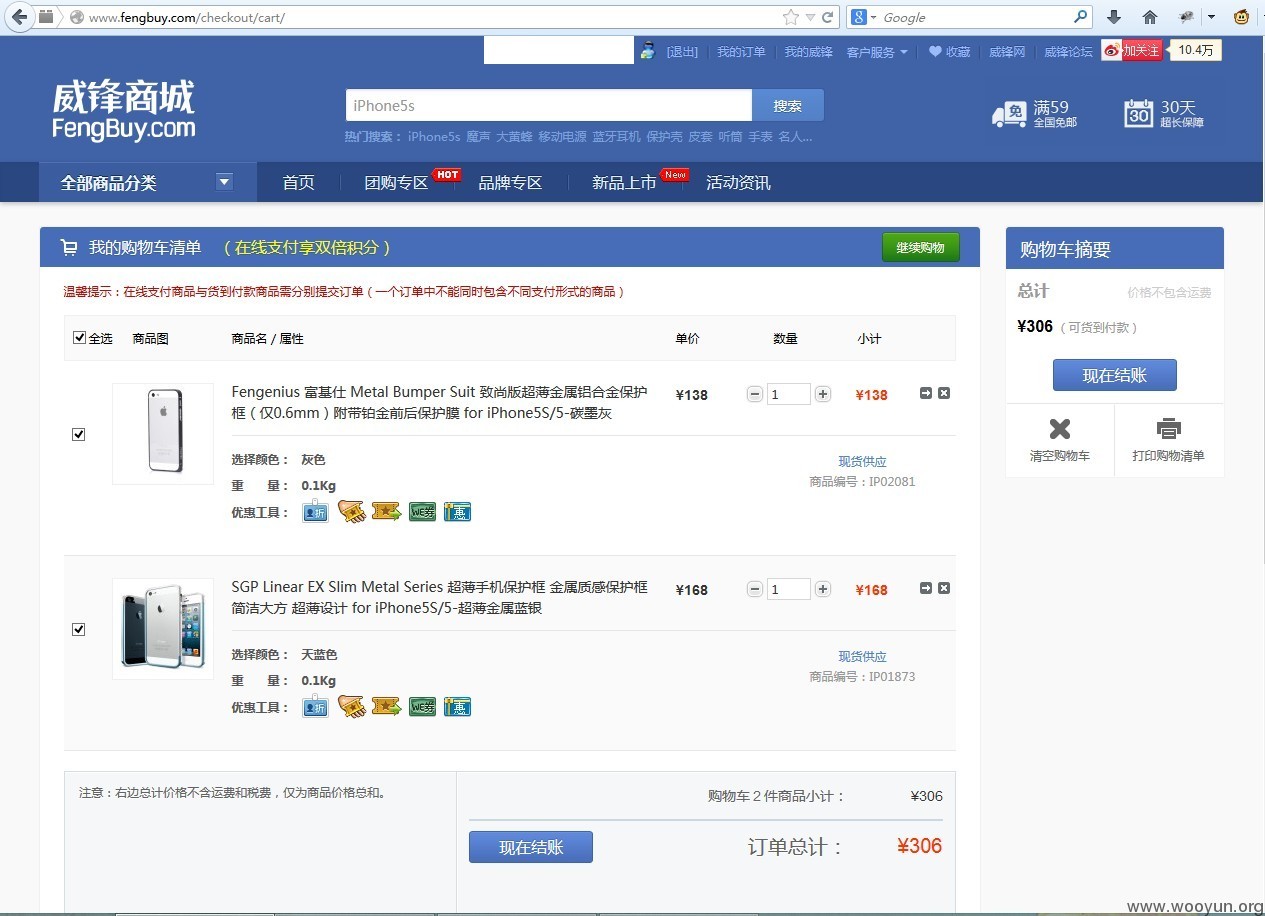This screenshot has width=1265, height=916.
Task: Open the 新品上市 nav tab
Action: click(x=624, y=182)
